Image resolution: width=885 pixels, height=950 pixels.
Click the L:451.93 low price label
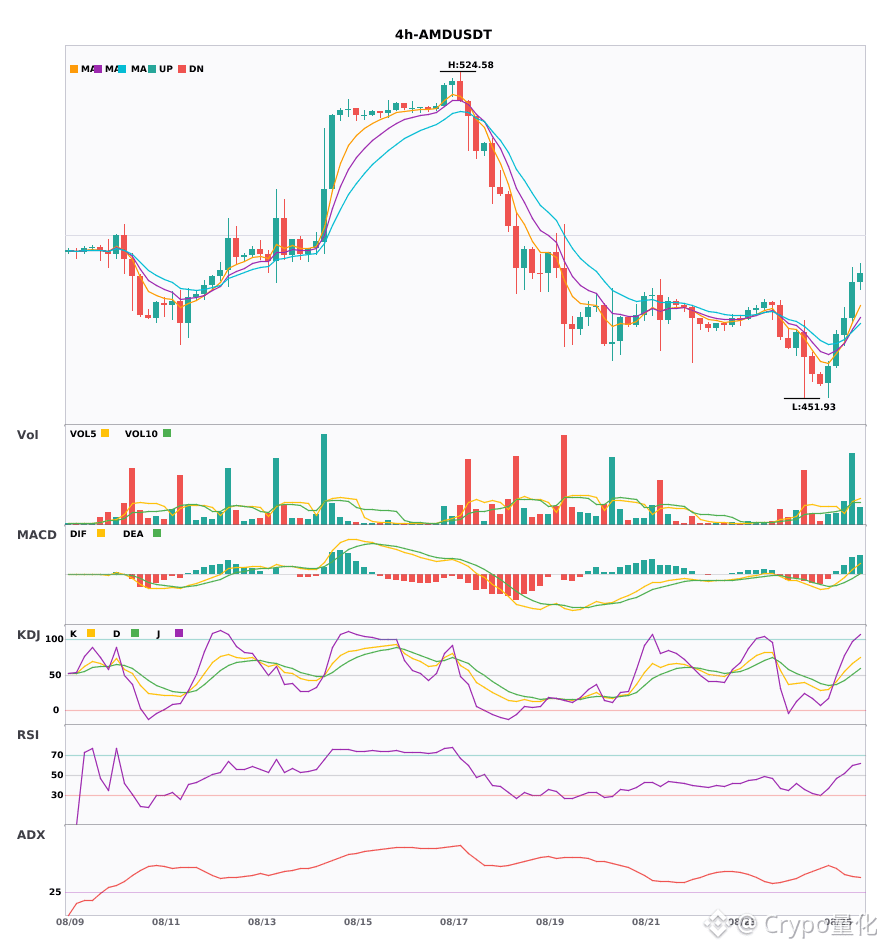point(814,407)
